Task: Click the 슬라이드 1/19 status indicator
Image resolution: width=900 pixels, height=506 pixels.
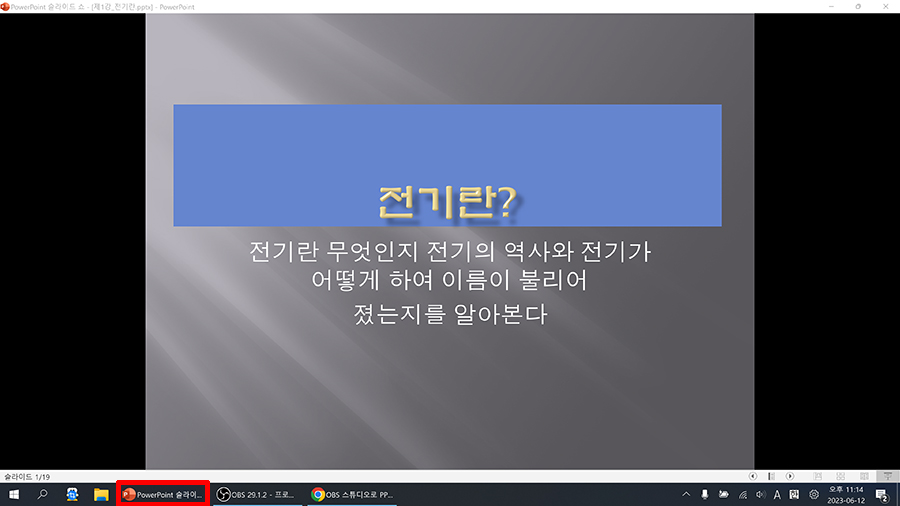Action: tap(27, 477)
